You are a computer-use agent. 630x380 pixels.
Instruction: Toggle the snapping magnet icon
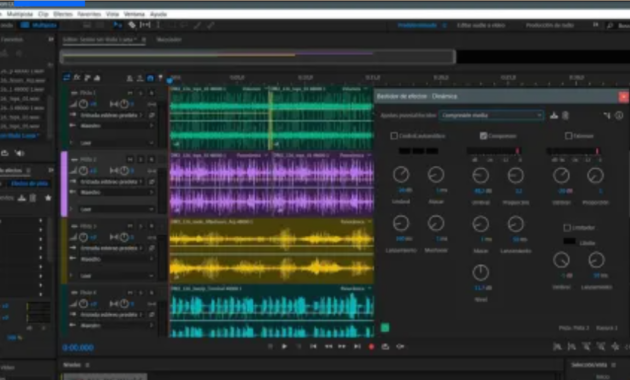pos(150,78)
